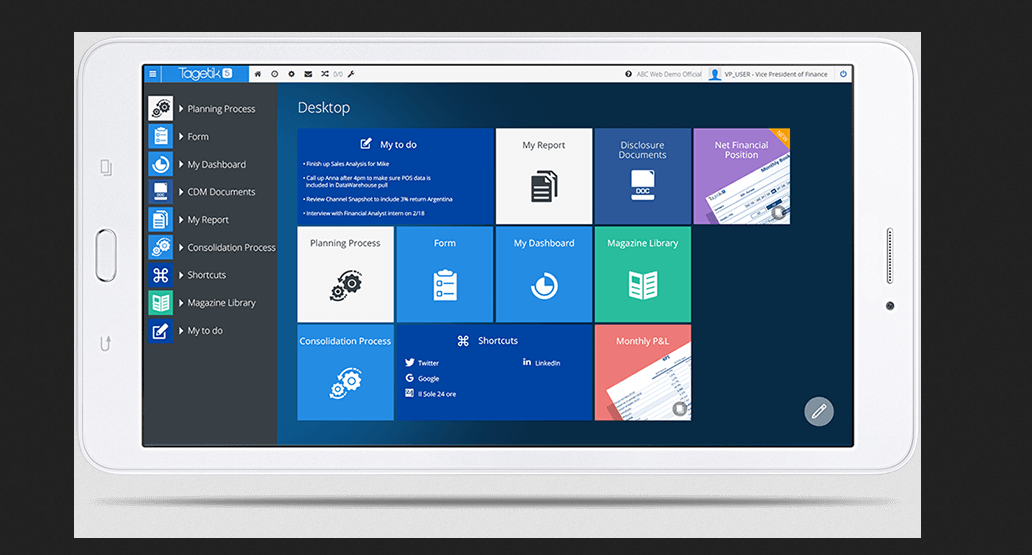This screenshot has width=1032, height=555.
Task: Click the Magazine Library book sidebar icon
Action: [x=160, y=303]
